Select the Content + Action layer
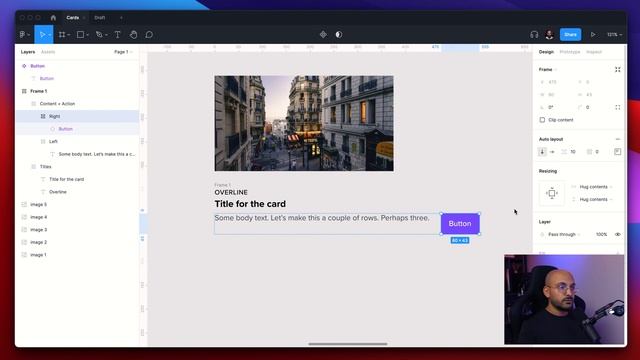Viewport: 640px width, 360px height. pos(77,104)
